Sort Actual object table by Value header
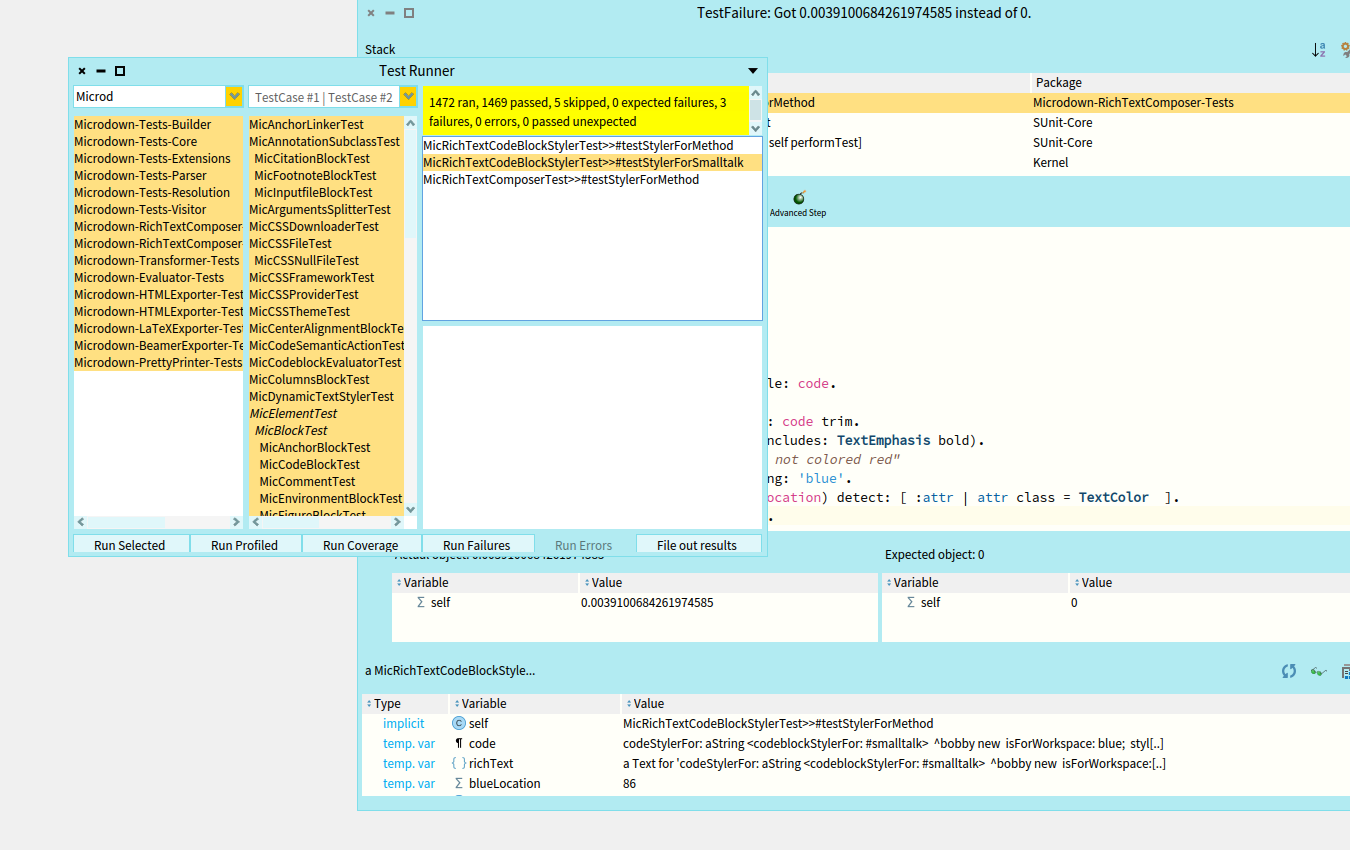Image resolution: width=1350 pixels, height=850 pixels. (x=727, y=582)
